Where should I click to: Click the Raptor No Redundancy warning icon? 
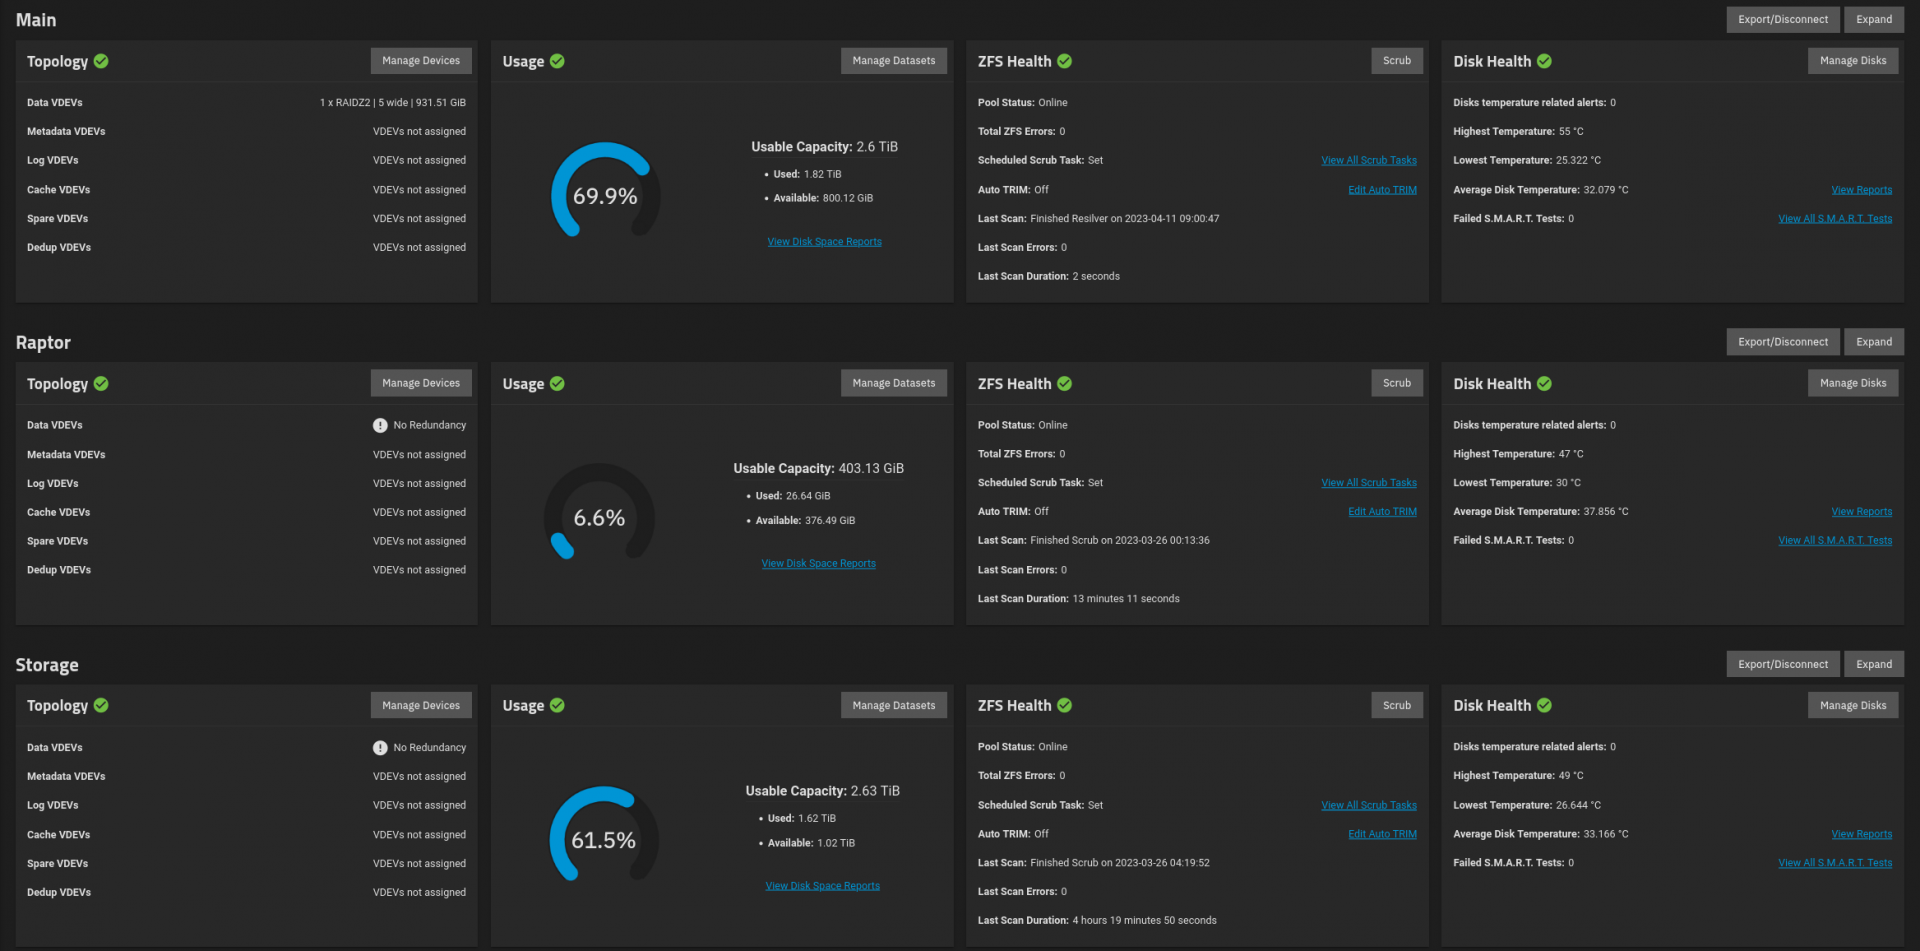[x=380, y=425]
